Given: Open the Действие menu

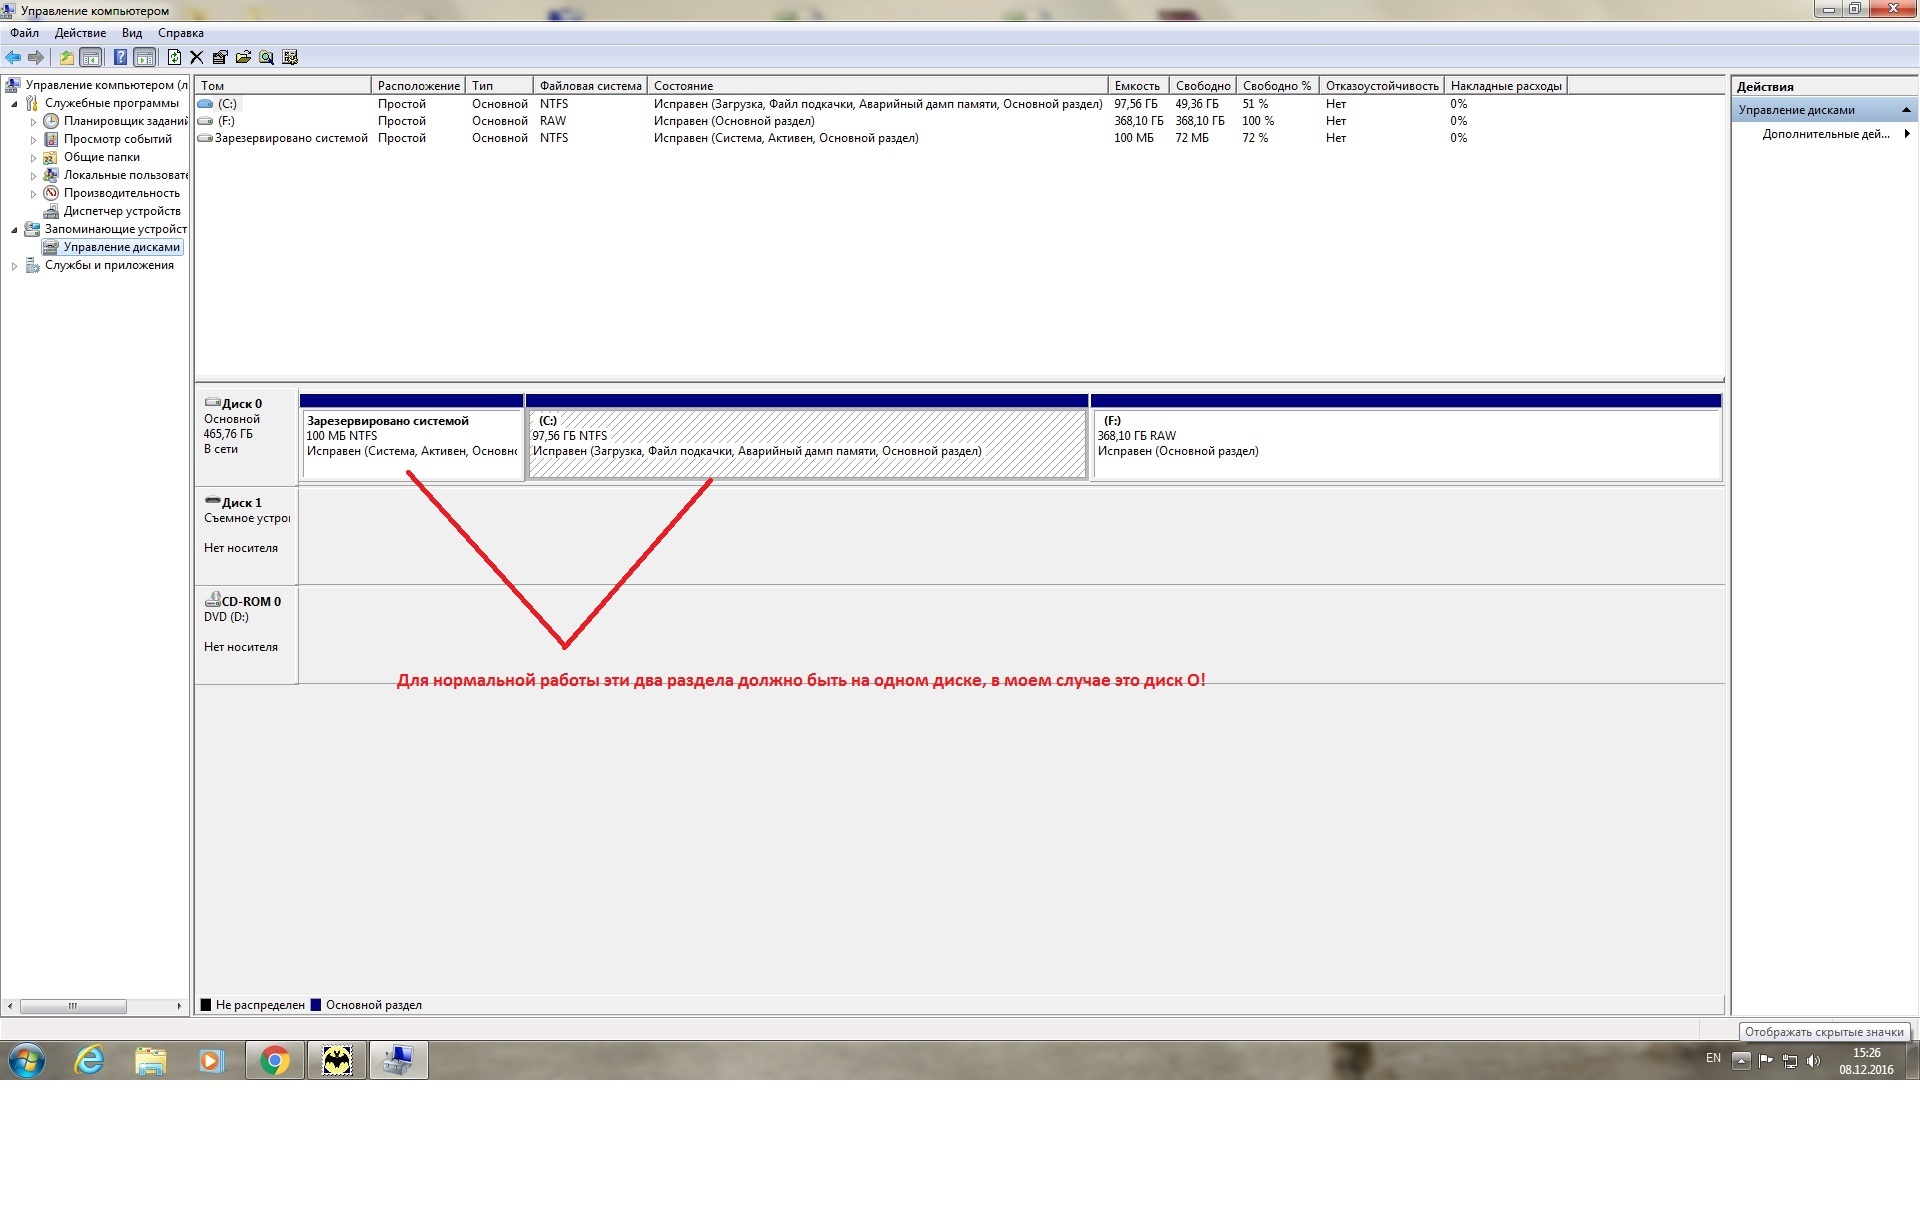Looking at the screenshot, I should coord(80,33).
